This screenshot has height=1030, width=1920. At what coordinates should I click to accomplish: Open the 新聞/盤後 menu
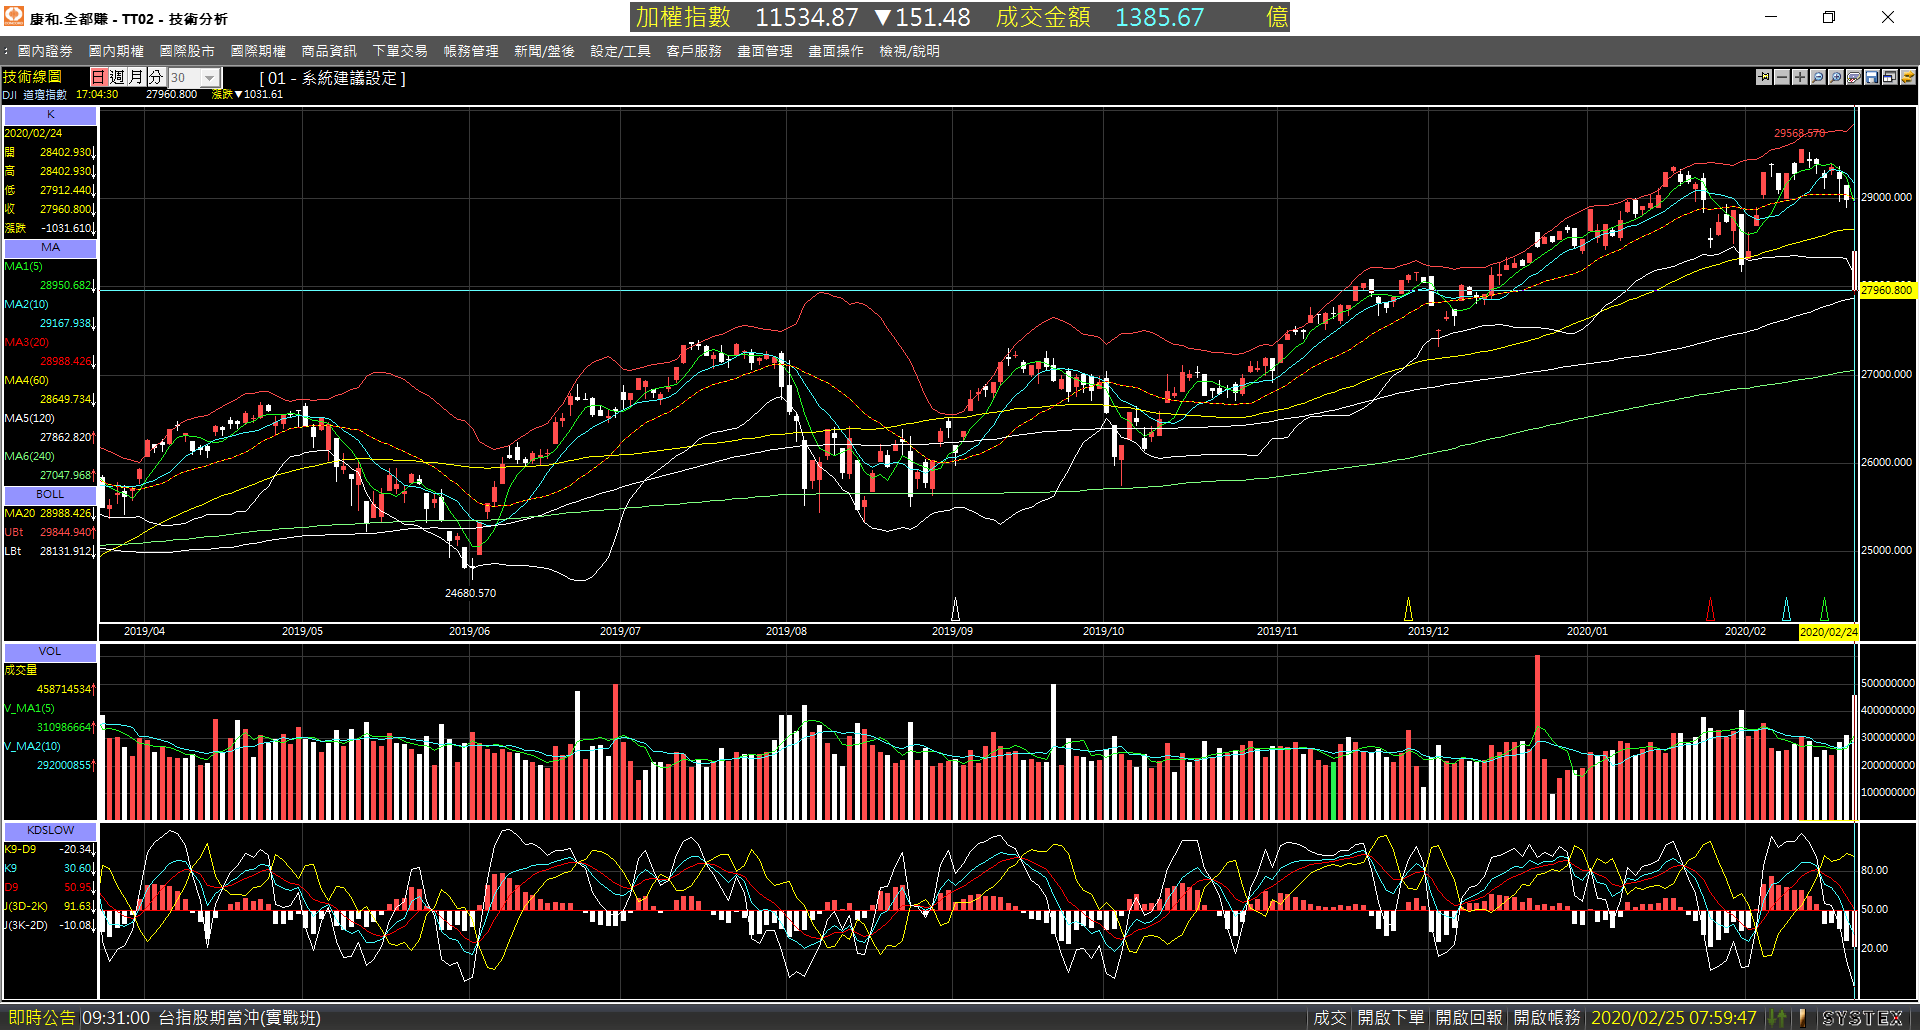pyautogui.click(x=544, y=51)
